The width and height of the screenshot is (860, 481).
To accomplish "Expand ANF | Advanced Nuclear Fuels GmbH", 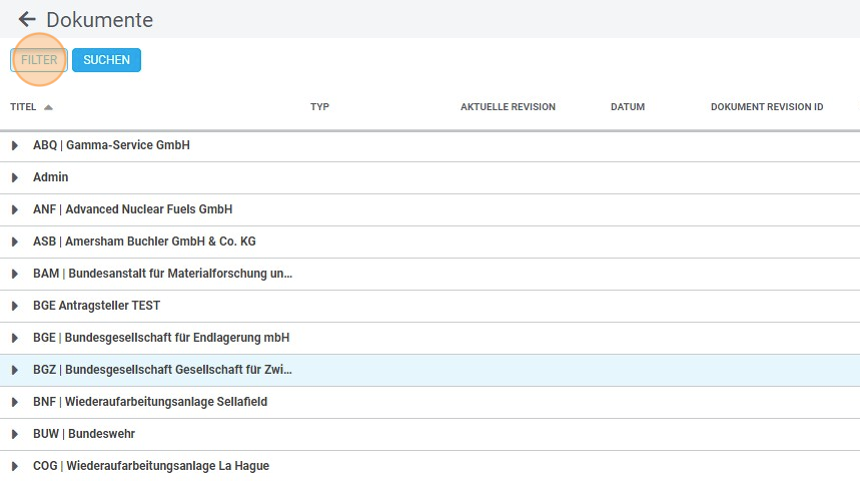I will click(15, 210).
